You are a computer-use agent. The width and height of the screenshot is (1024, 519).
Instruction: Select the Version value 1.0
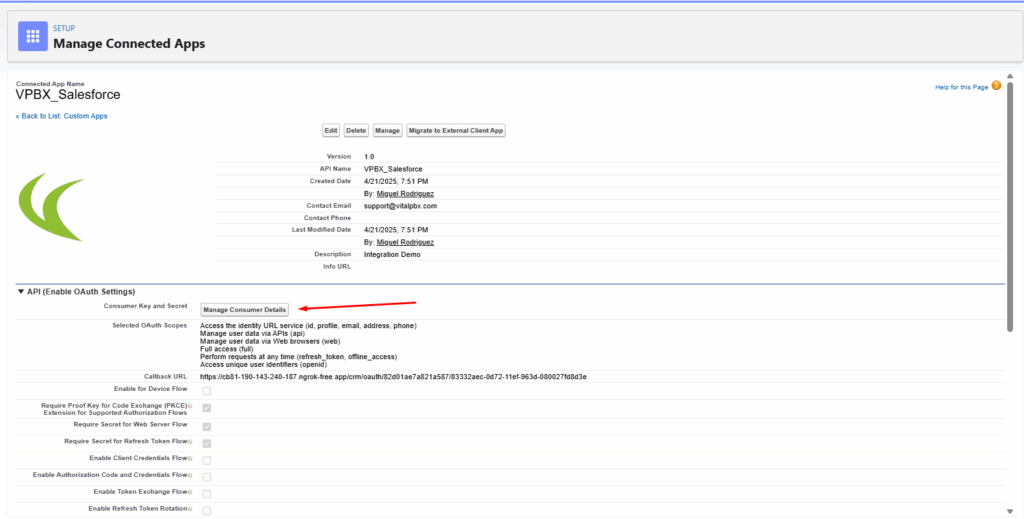click(369, 157)
